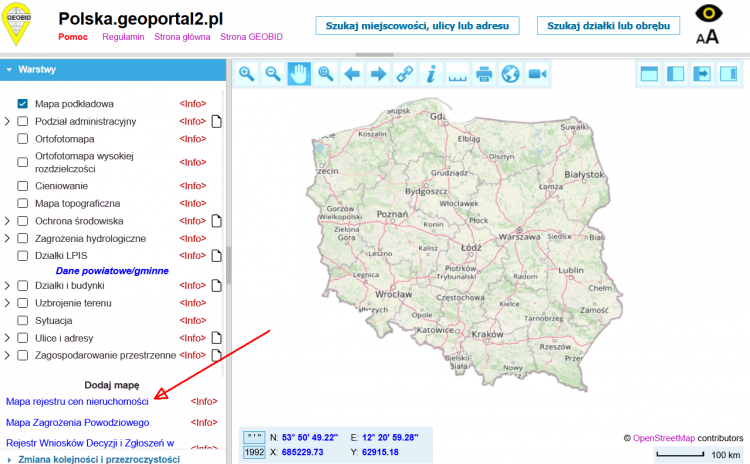Screen dimensions: 750x464
Task: Expand Działki i budynki tree node
Action: (x=7, y=286)
